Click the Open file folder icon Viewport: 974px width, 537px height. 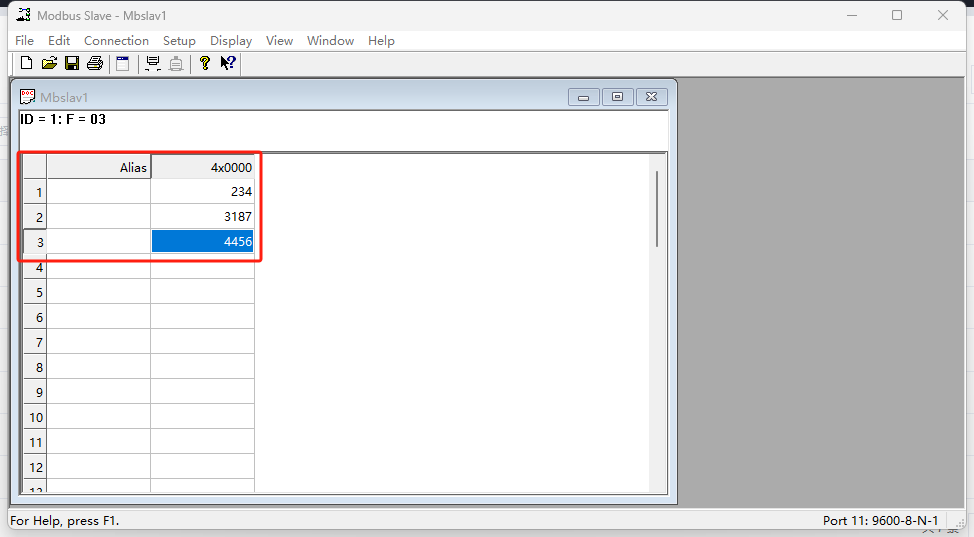pos(49,64)
